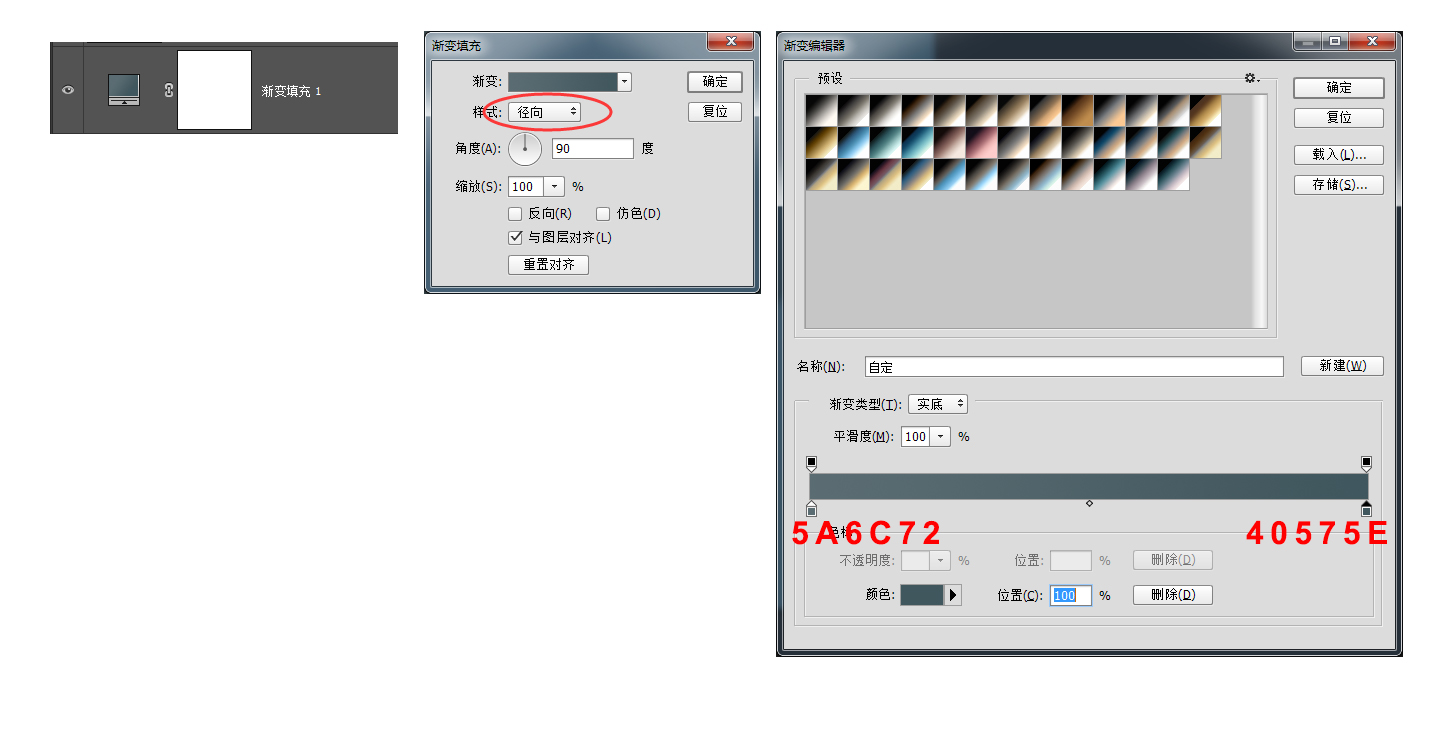The image size is (1432, 746).
Task: Minimize the 渐变编辑器 window
Action: coord(1305,41)
